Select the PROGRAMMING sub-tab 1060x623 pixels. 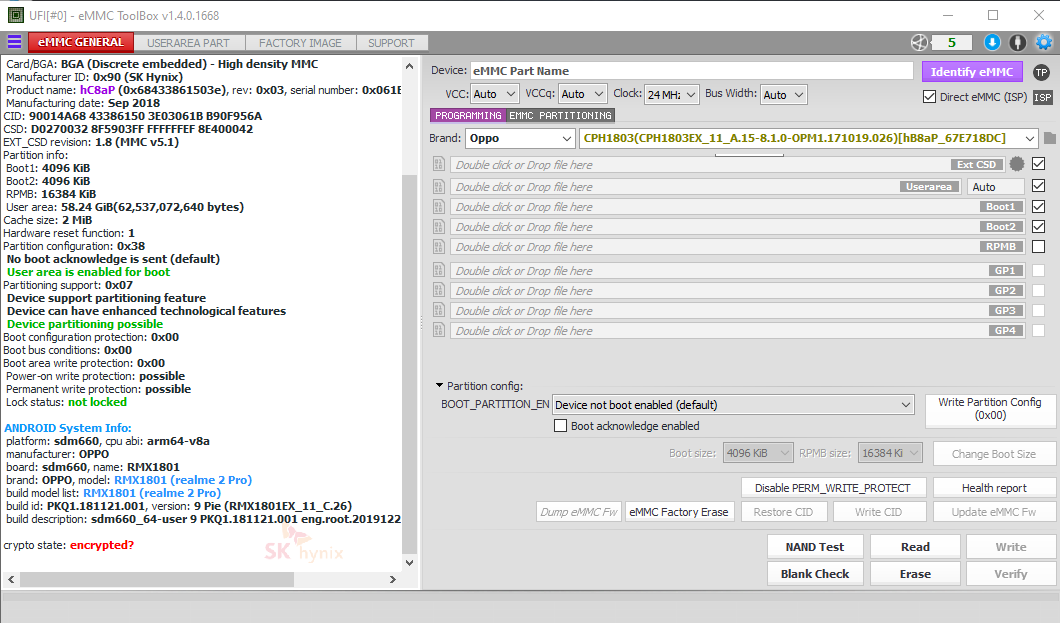click(x=468, y=116)
